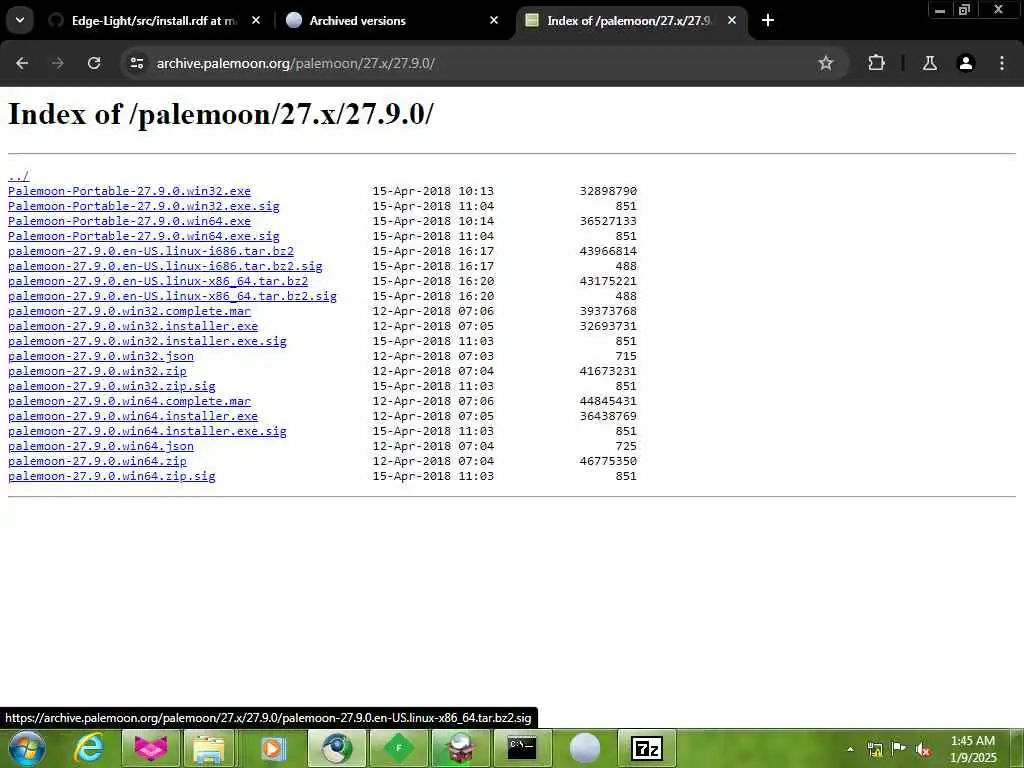Open the Extensions puzzle-piece menu
This screenshot has height=768, width=1024.
point(876,63)
